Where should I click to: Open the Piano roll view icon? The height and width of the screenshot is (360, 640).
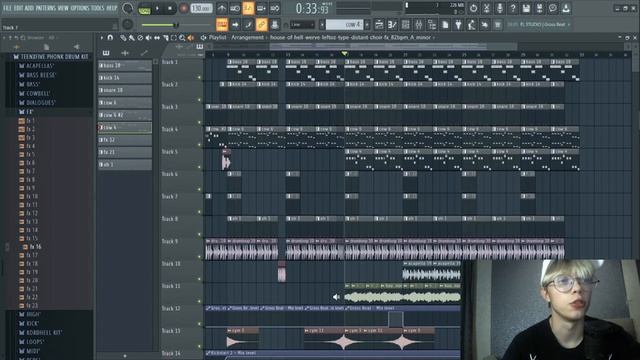coord(392,24)
